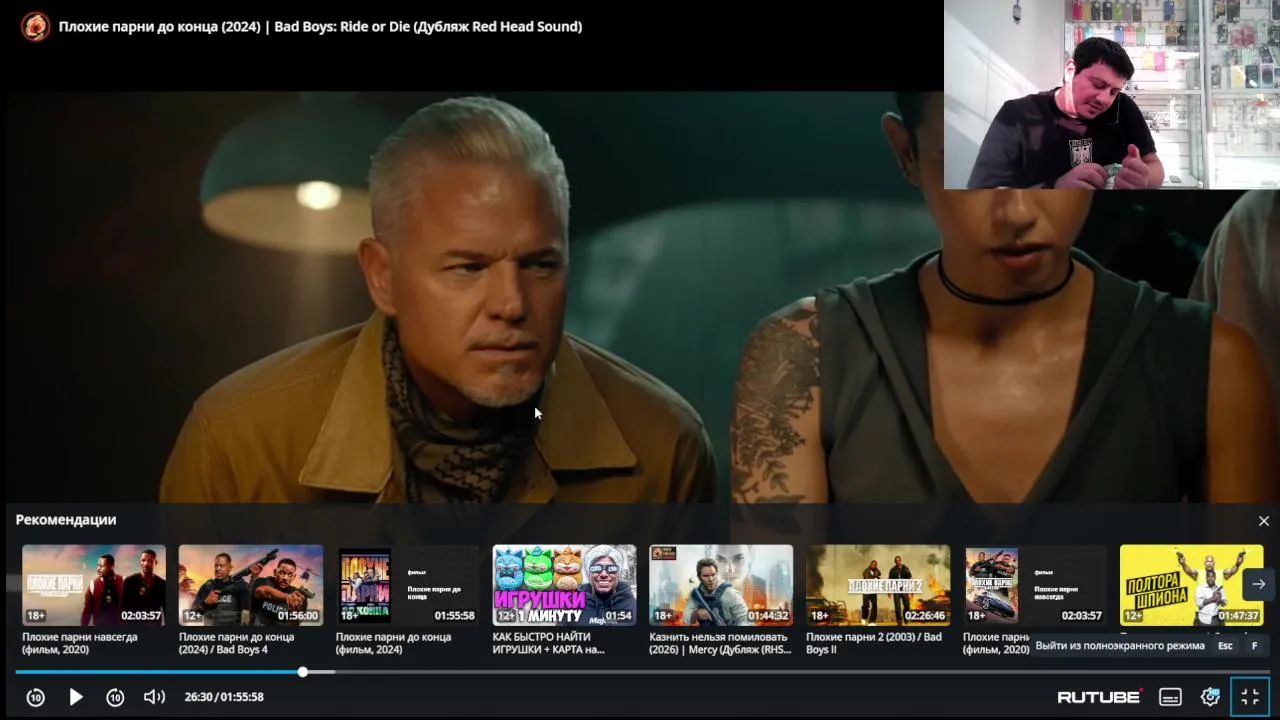This screenshot has height=720, width=1280.
Task: Click title КАК БЫСТРО НАЙТИ ИГРУШКИ
Action: point(549,643)
